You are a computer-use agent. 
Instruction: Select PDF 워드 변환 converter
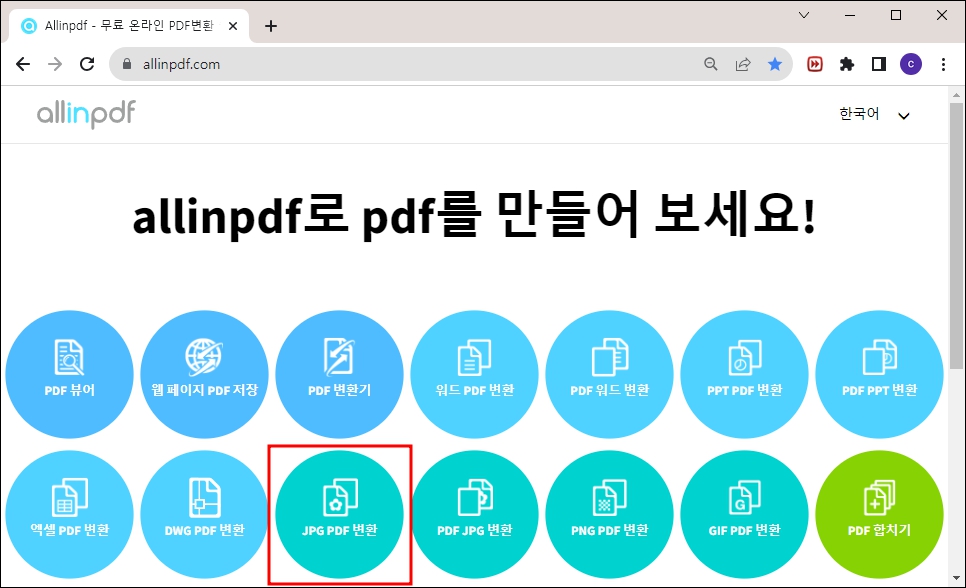click(609, 374)
